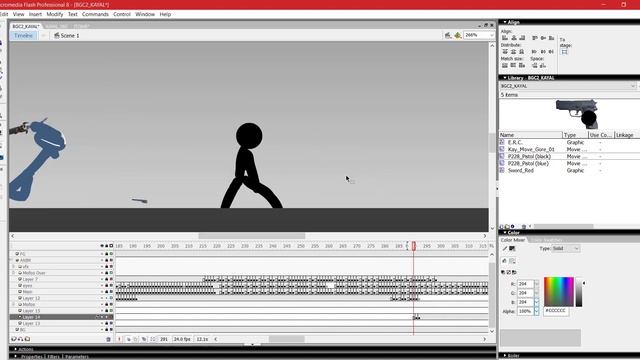Click the Modify Onion Markers button
640x360 pixels.
pos(153,339)
